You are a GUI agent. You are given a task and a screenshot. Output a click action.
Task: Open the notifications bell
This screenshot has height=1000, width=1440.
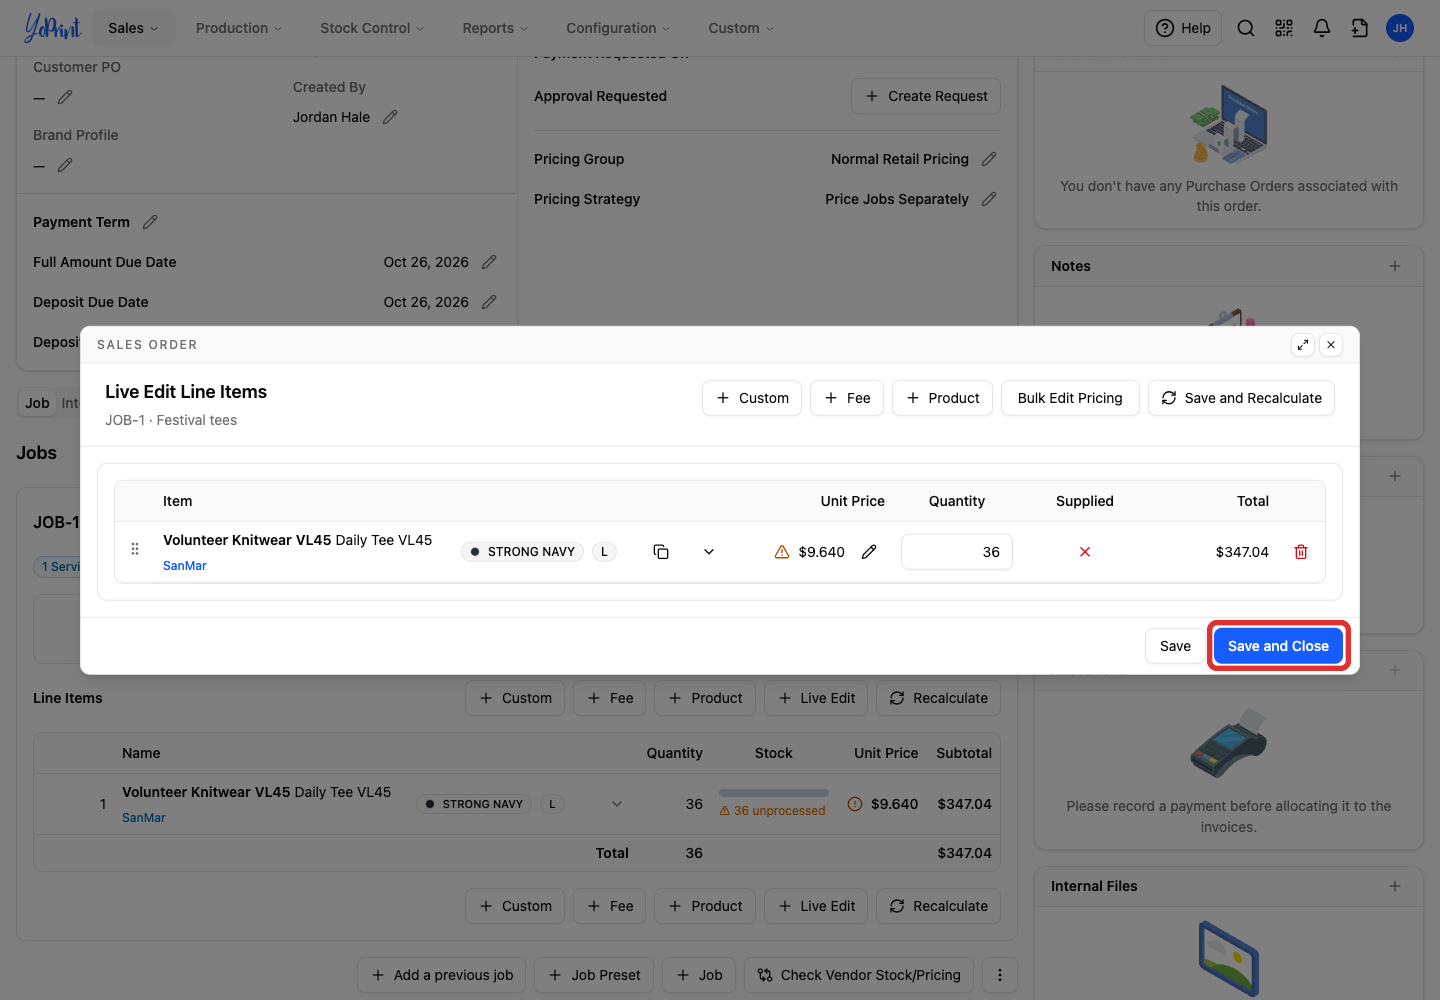click(1322, 28)
